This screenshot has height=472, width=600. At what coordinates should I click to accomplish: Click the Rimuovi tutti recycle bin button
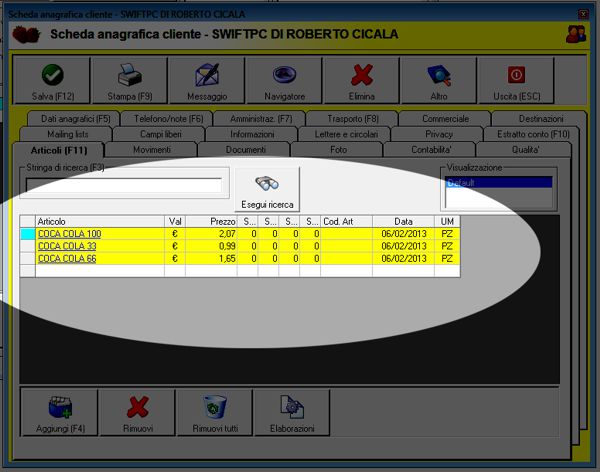pos(215,413)
